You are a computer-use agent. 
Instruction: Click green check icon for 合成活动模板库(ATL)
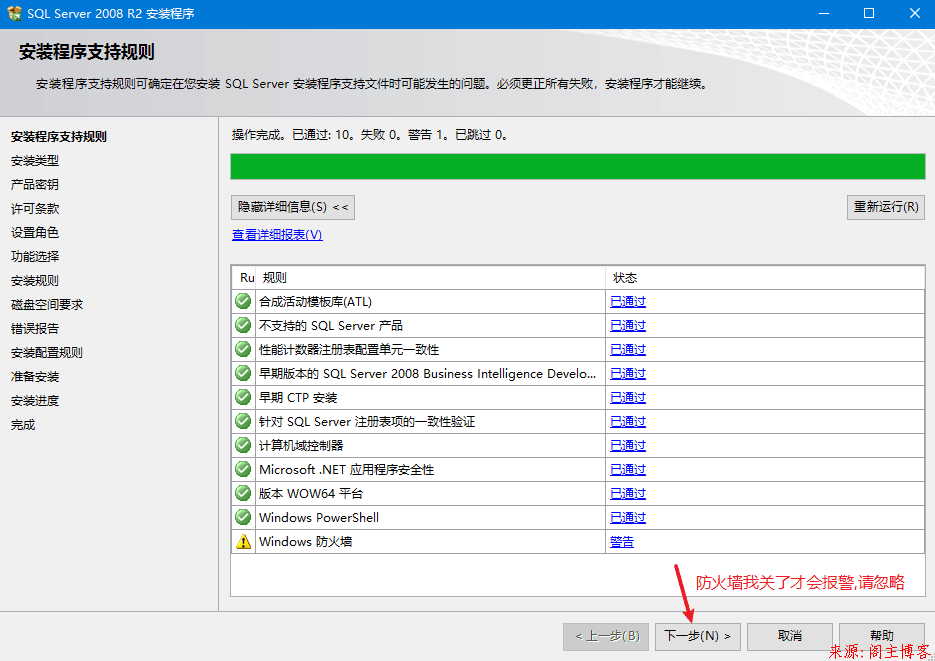point(243,302)
